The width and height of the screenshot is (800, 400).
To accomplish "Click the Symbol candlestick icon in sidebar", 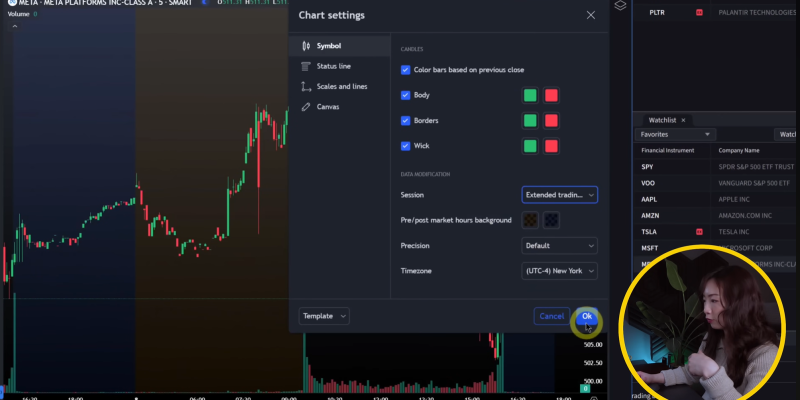I will click(x=307, y=46).
